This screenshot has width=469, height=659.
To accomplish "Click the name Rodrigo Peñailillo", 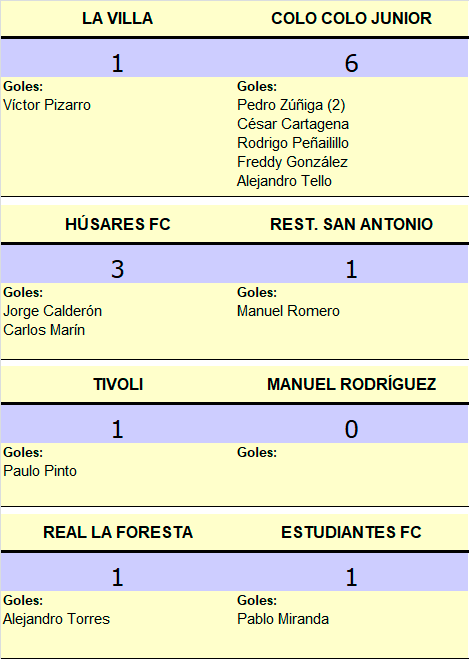I will [x=293, y=143].
